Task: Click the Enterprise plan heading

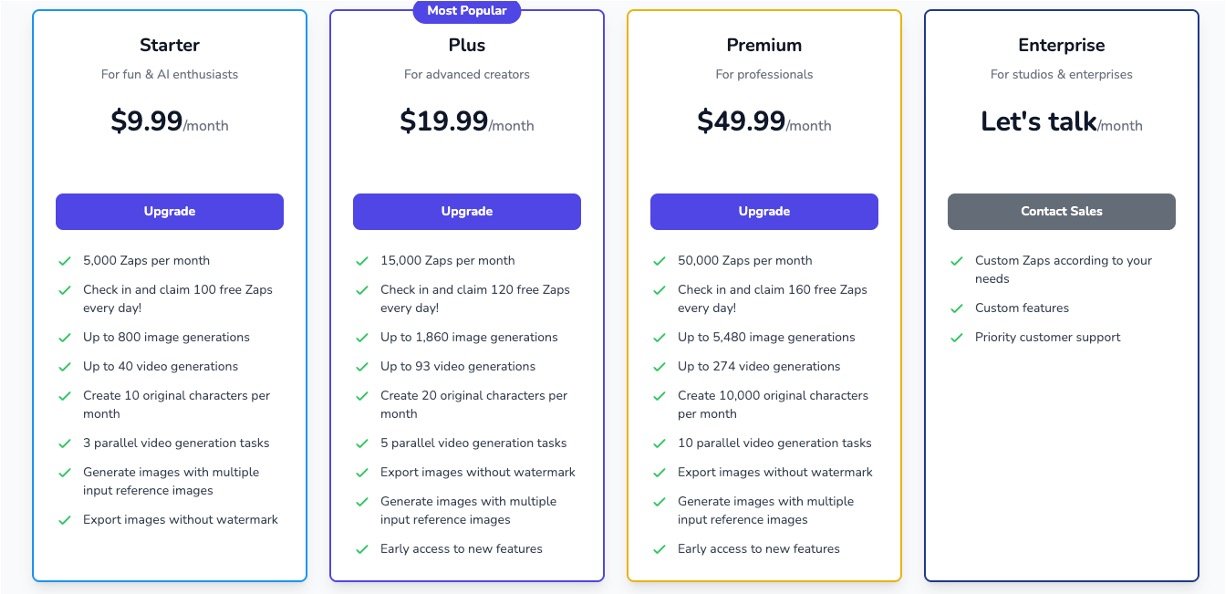Action: point(1061,45)
